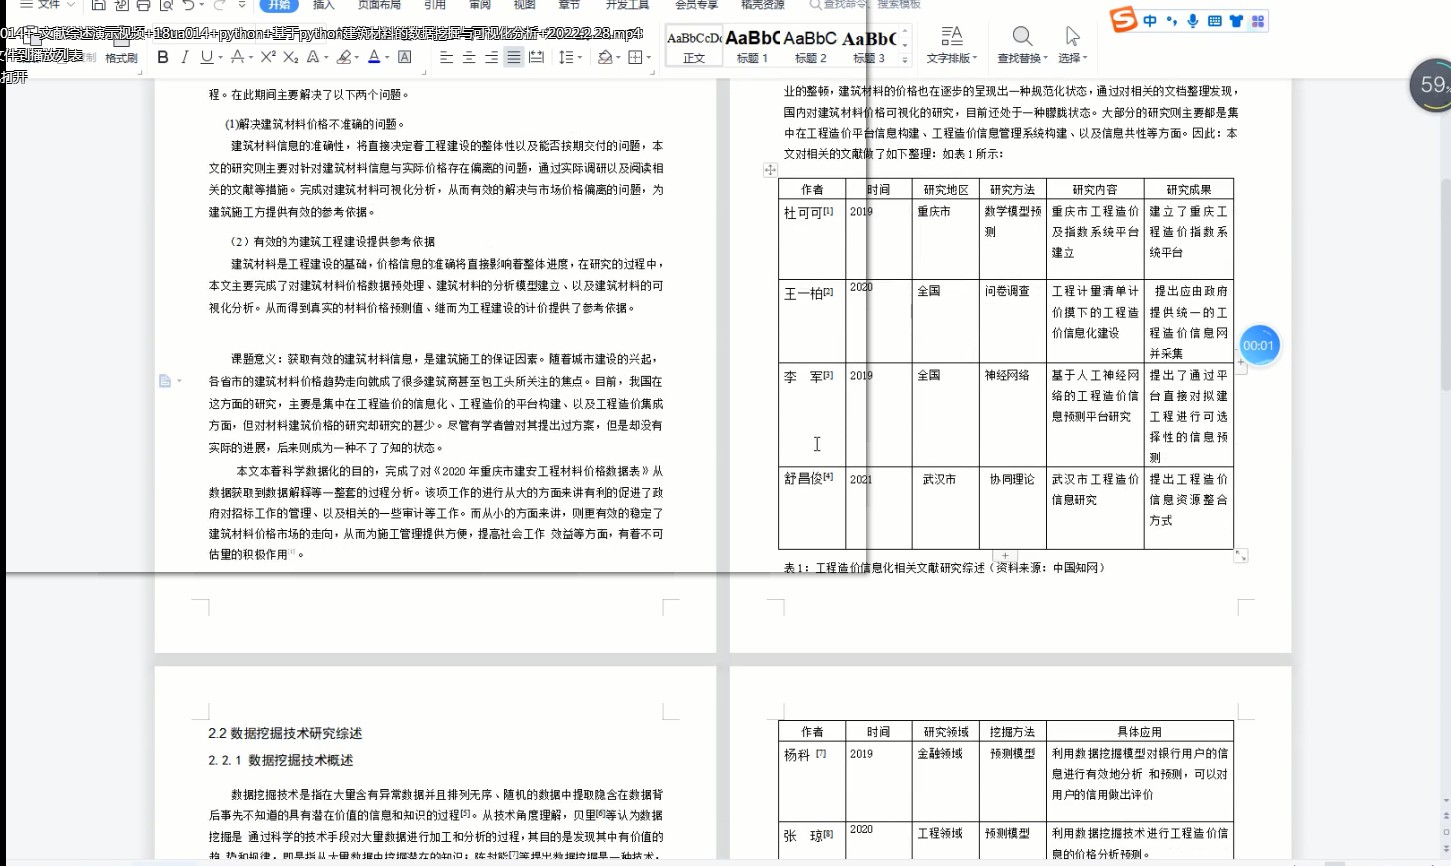
Task: Click table cell 杜可可
Action: pos(812,240)
